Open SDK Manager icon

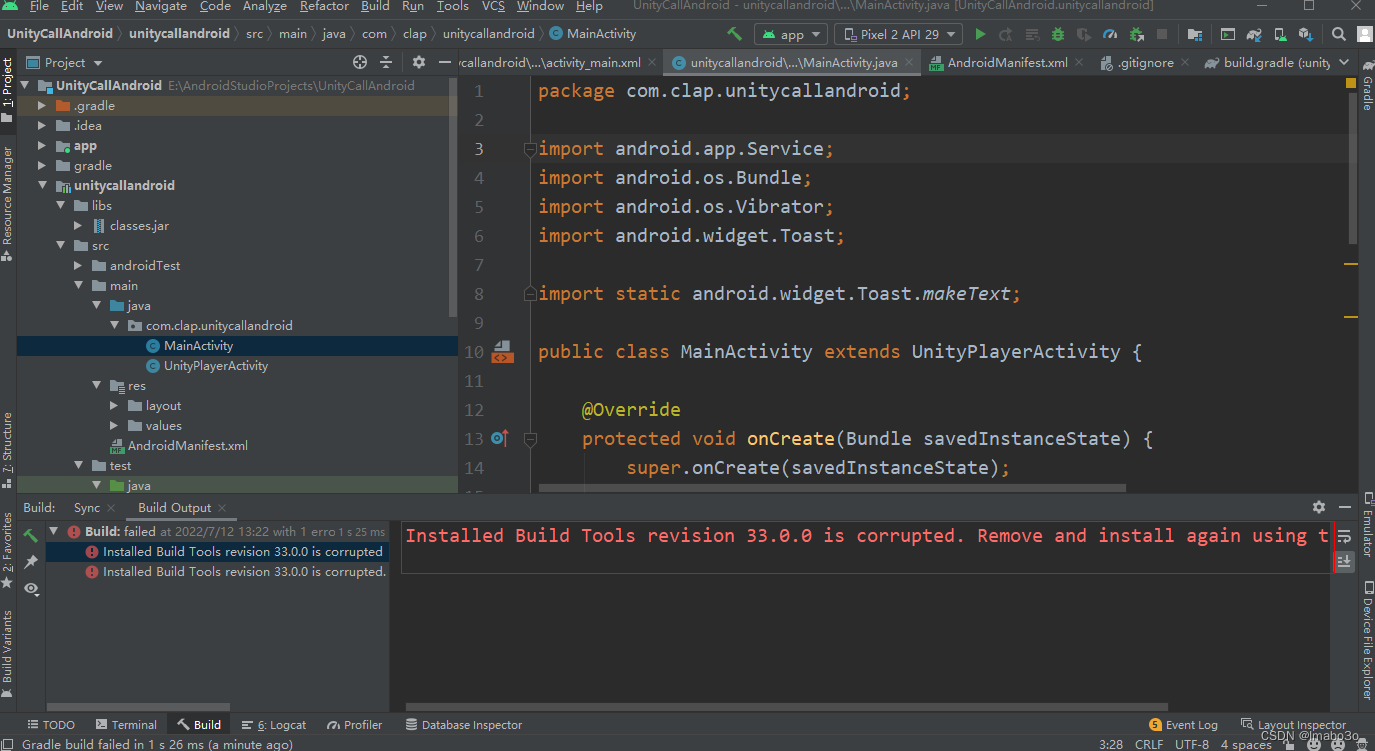click(1305, 34)
